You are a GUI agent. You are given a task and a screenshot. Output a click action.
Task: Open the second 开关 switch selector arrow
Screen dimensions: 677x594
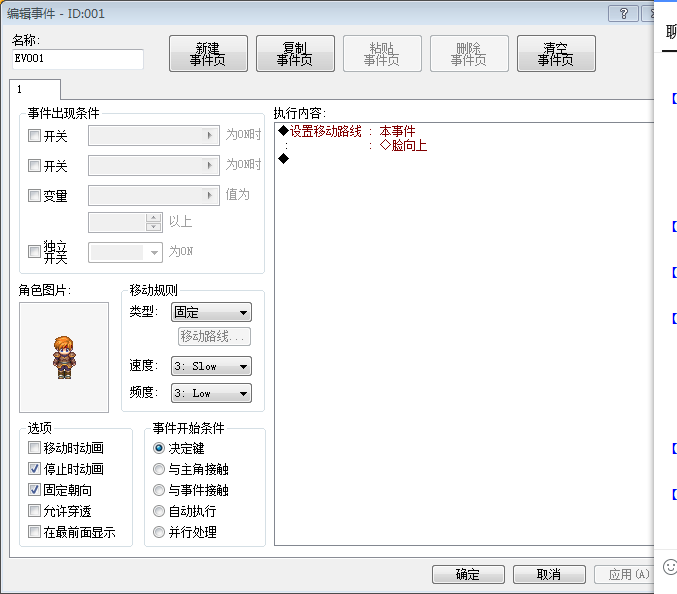click(210, 165)
